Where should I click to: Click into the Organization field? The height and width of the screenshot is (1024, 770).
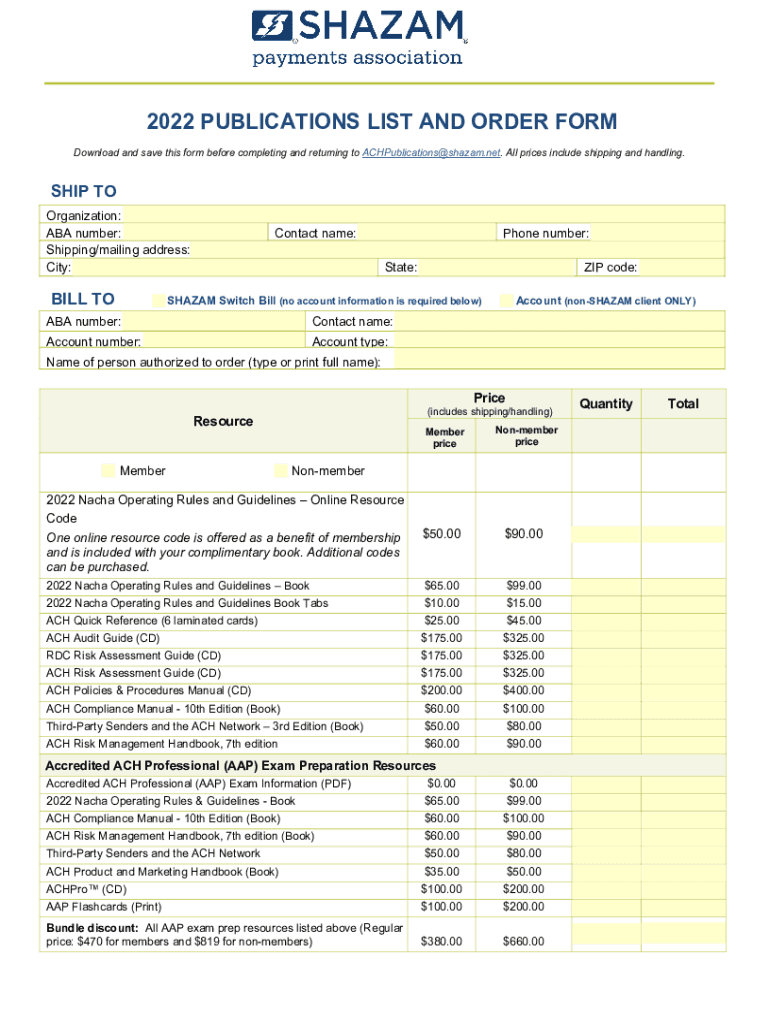(422, 215)
